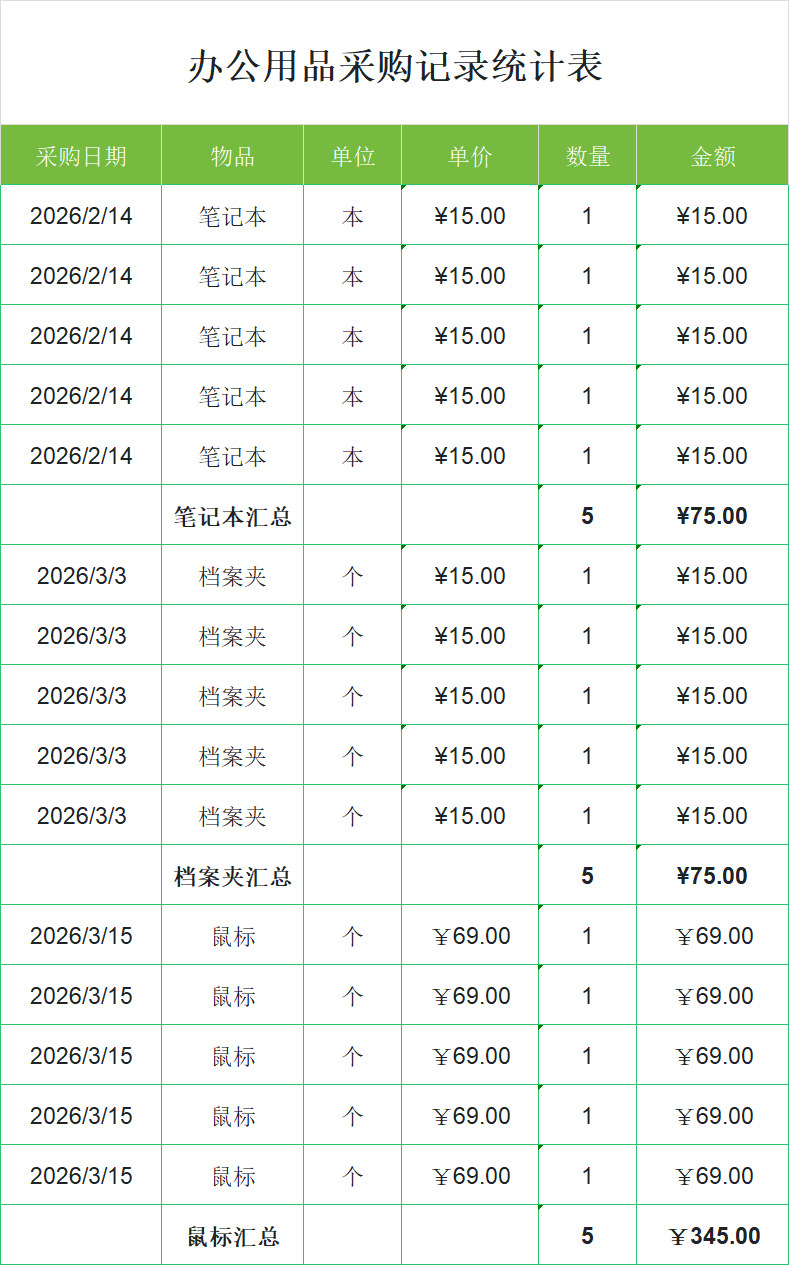The width and height of the screenshot is (789, 1265).
Task: Click the 数量 column header
Action: 587,156
